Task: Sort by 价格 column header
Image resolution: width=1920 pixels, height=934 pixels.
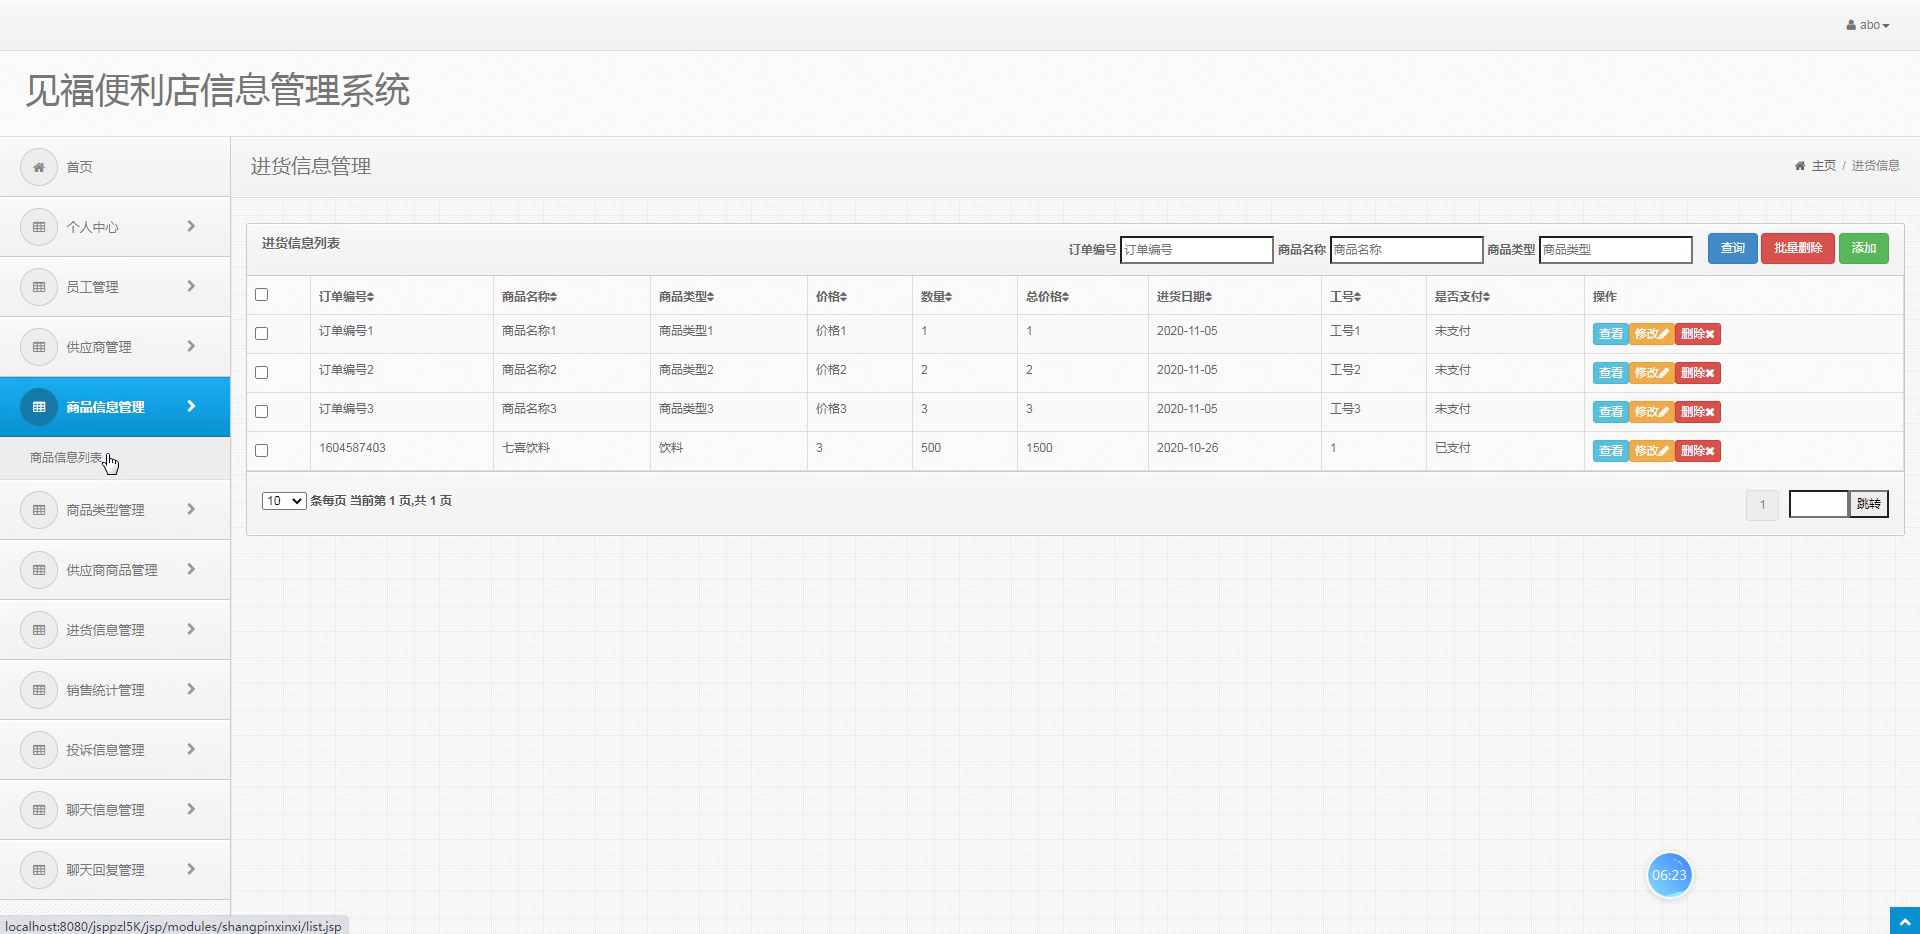Action: [x=831, y=297]
